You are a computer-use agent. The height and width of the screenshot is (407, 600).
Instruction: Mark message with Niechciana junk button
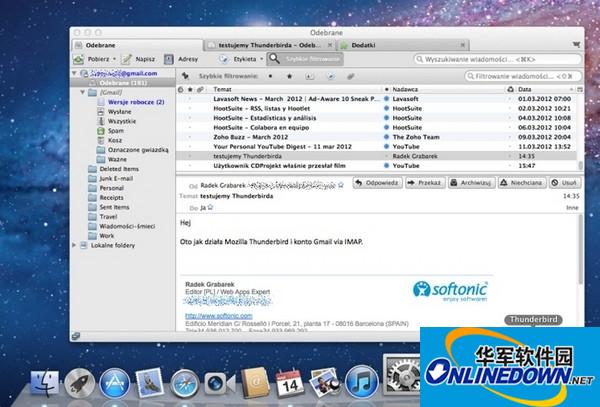coord(522,183)
